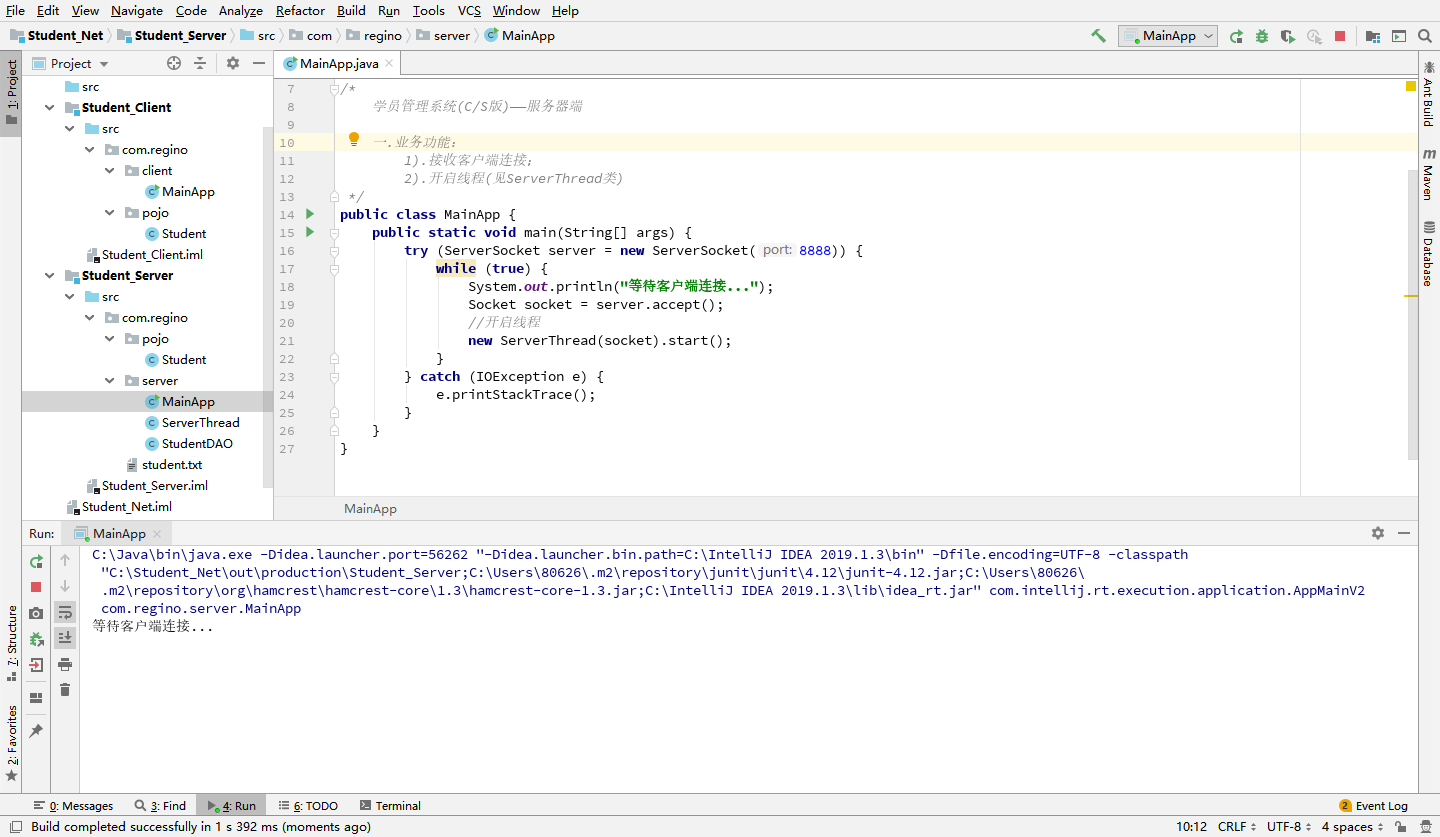The height and width of the screenshot is (837, 1440).
Task: Open the Event Log
Action: tap(1373, 805)
